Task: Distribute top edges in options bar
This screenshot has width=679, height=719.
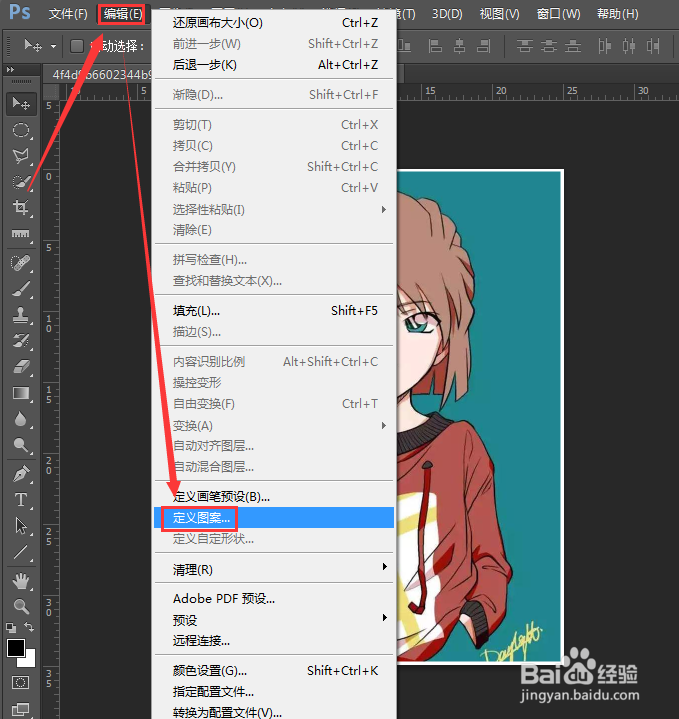Action: [x=524, y=46]
